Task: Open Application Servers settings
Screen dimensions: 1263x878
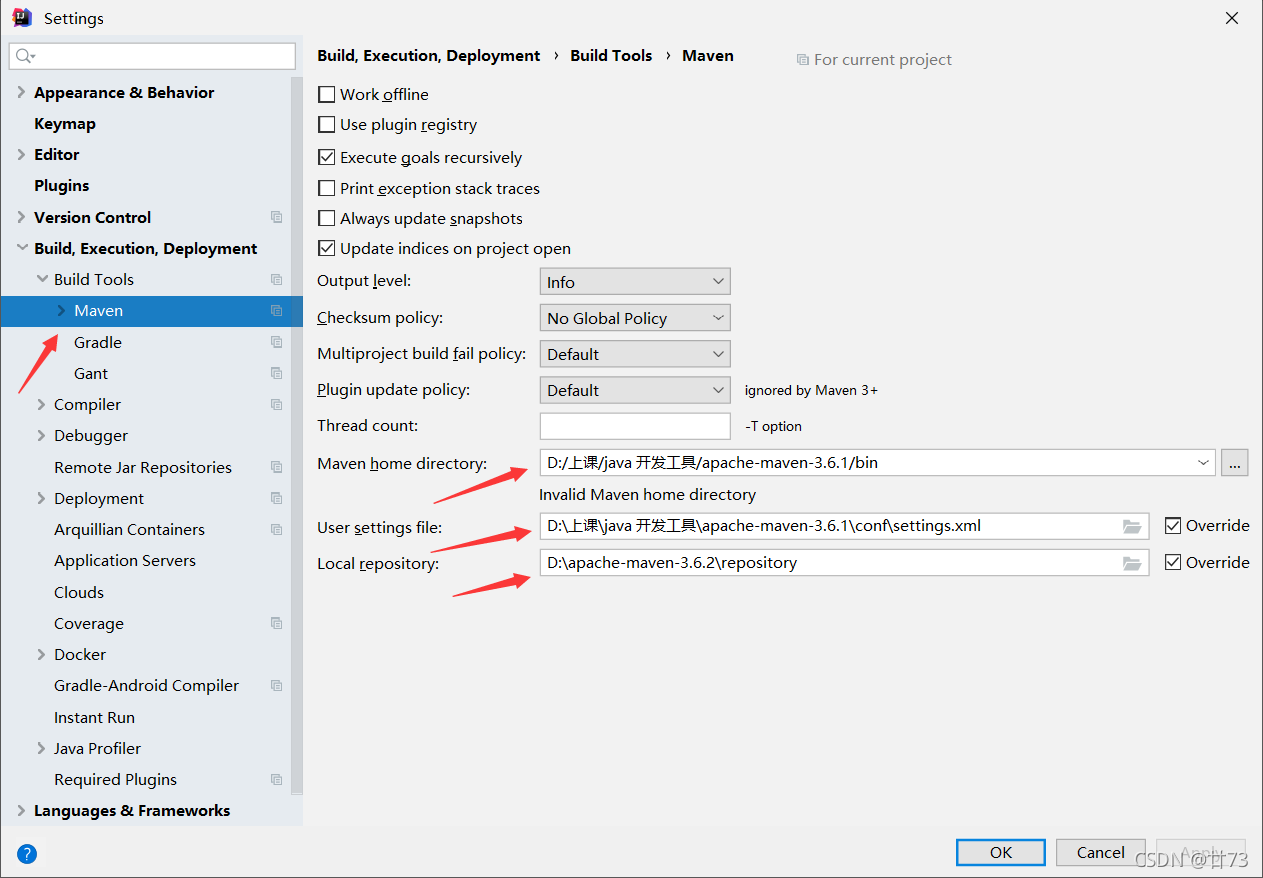Action: (x=125, y=561)
